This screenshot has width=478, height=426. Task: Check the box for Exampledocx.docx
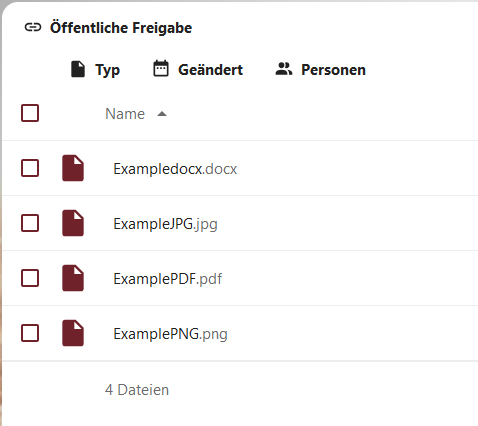(30, 168)
